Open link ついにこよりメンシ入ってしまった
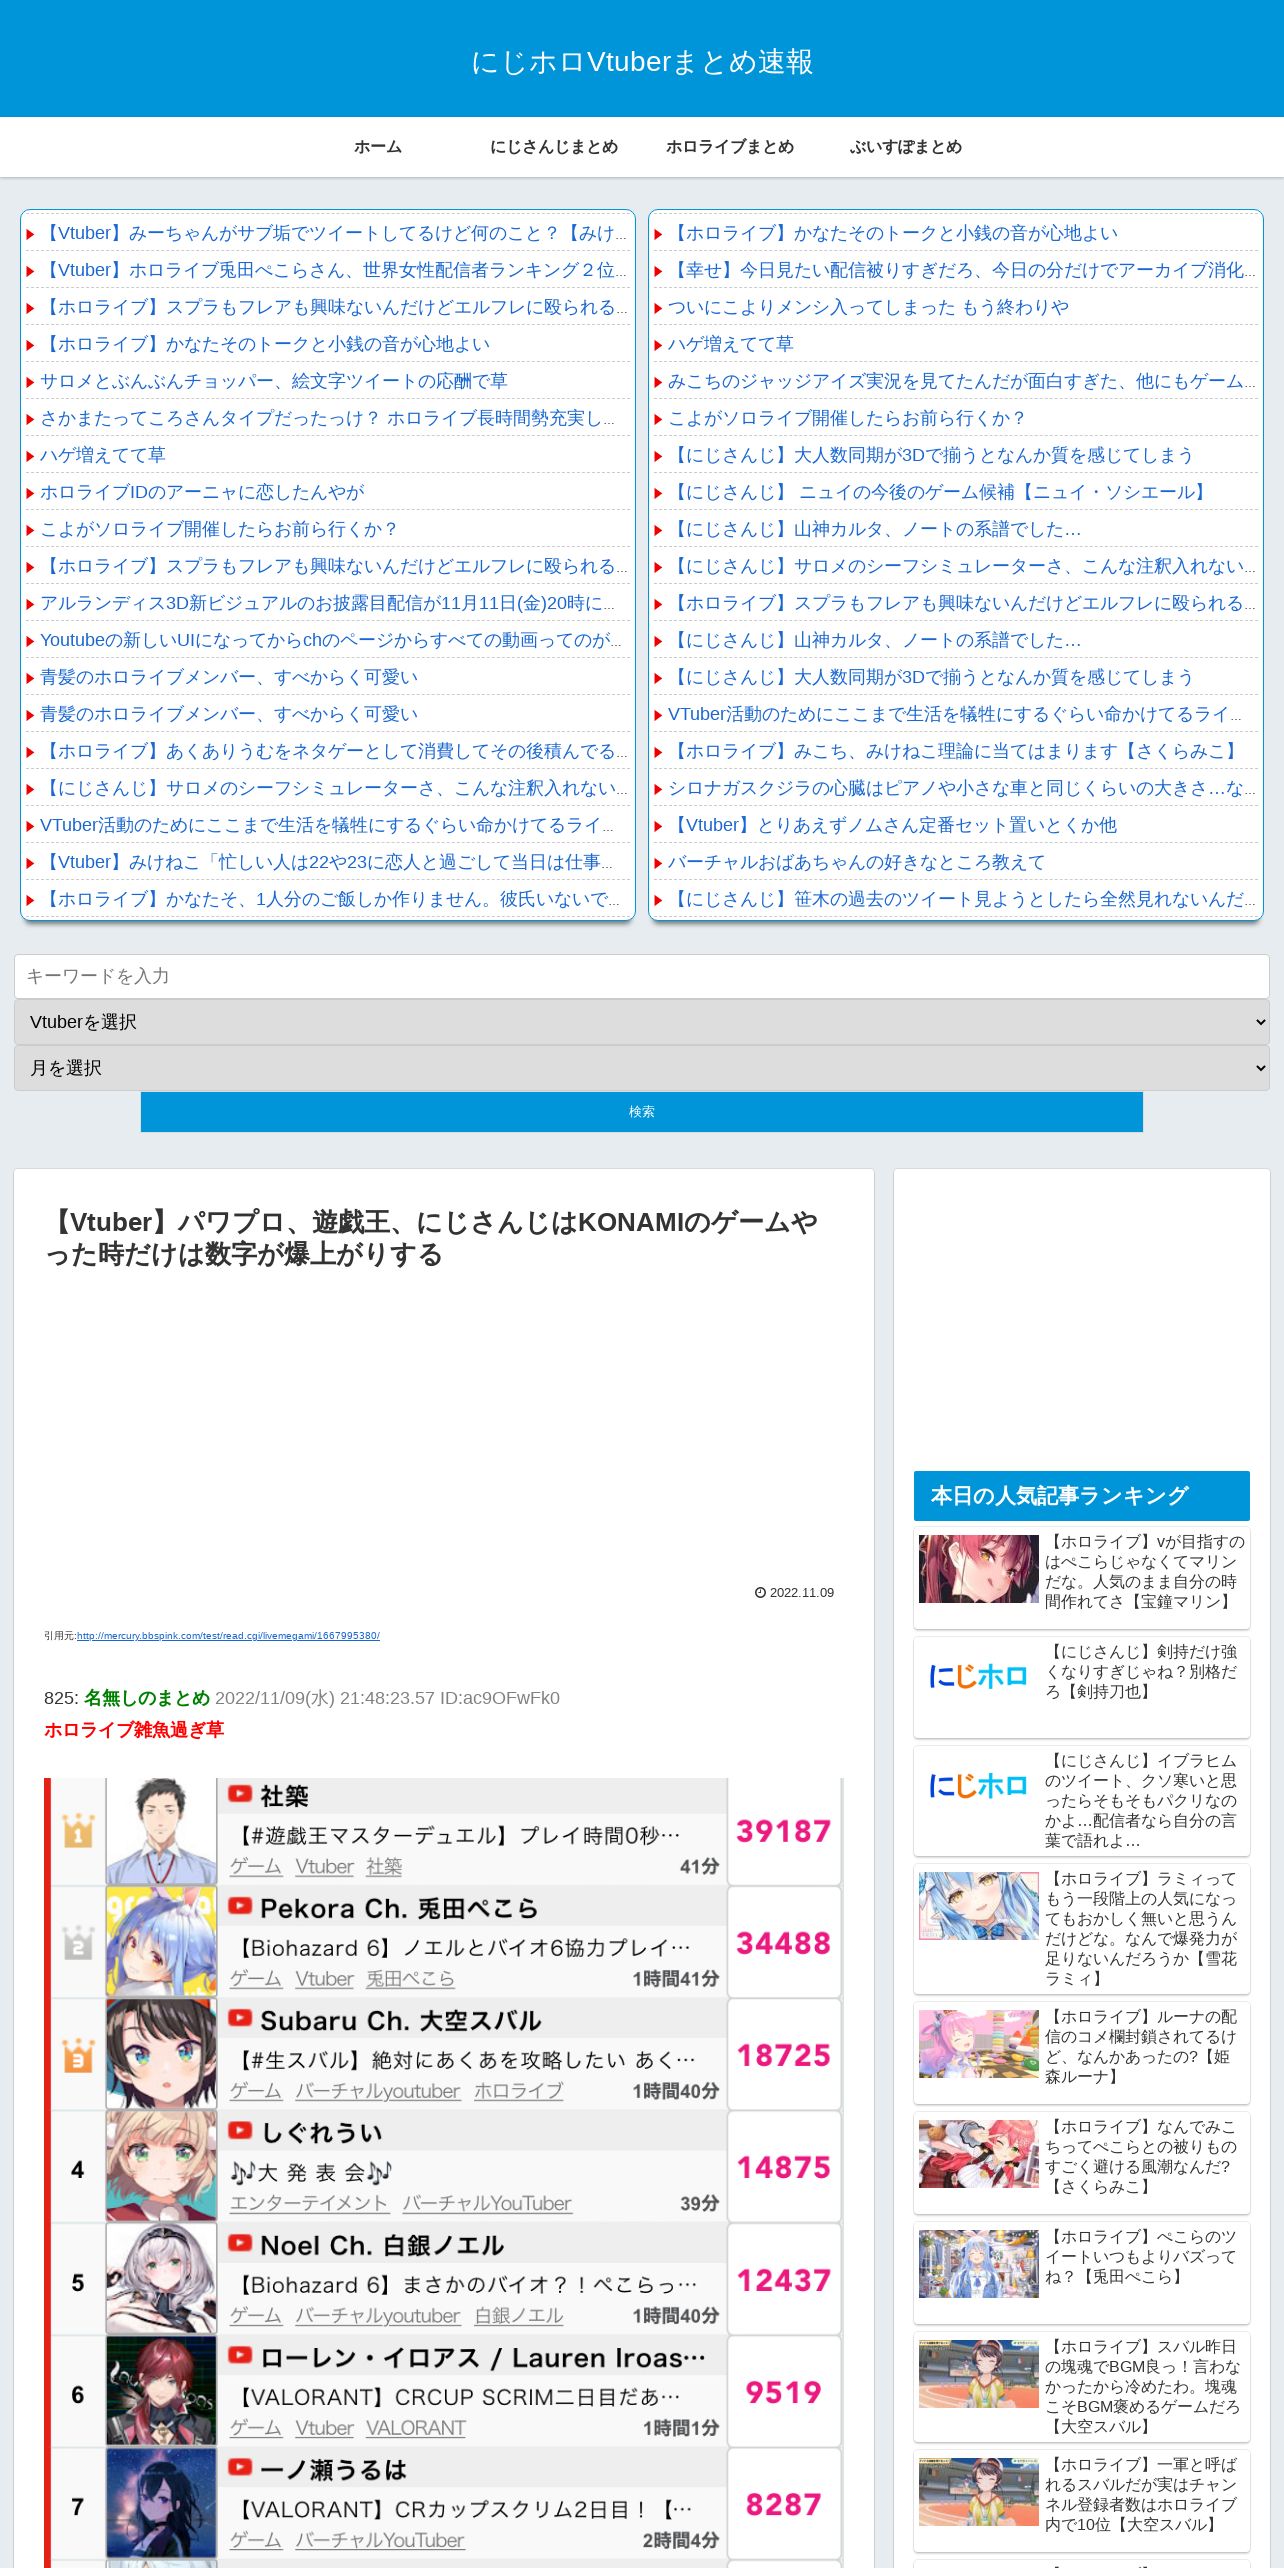1284x2568 pixels. (x=868, y=307)
